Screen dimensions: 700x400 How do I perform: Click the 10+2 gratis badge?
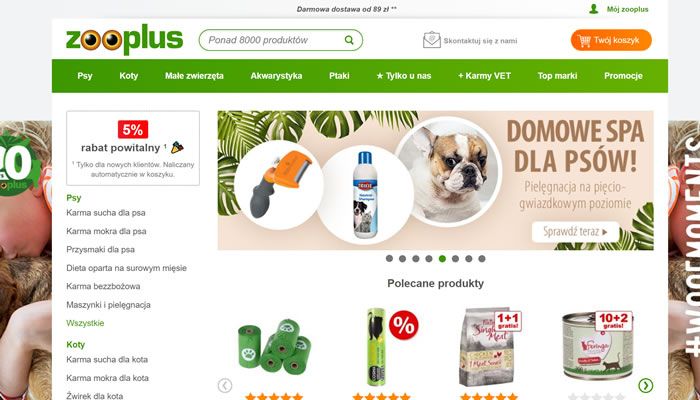pos(613,321)
